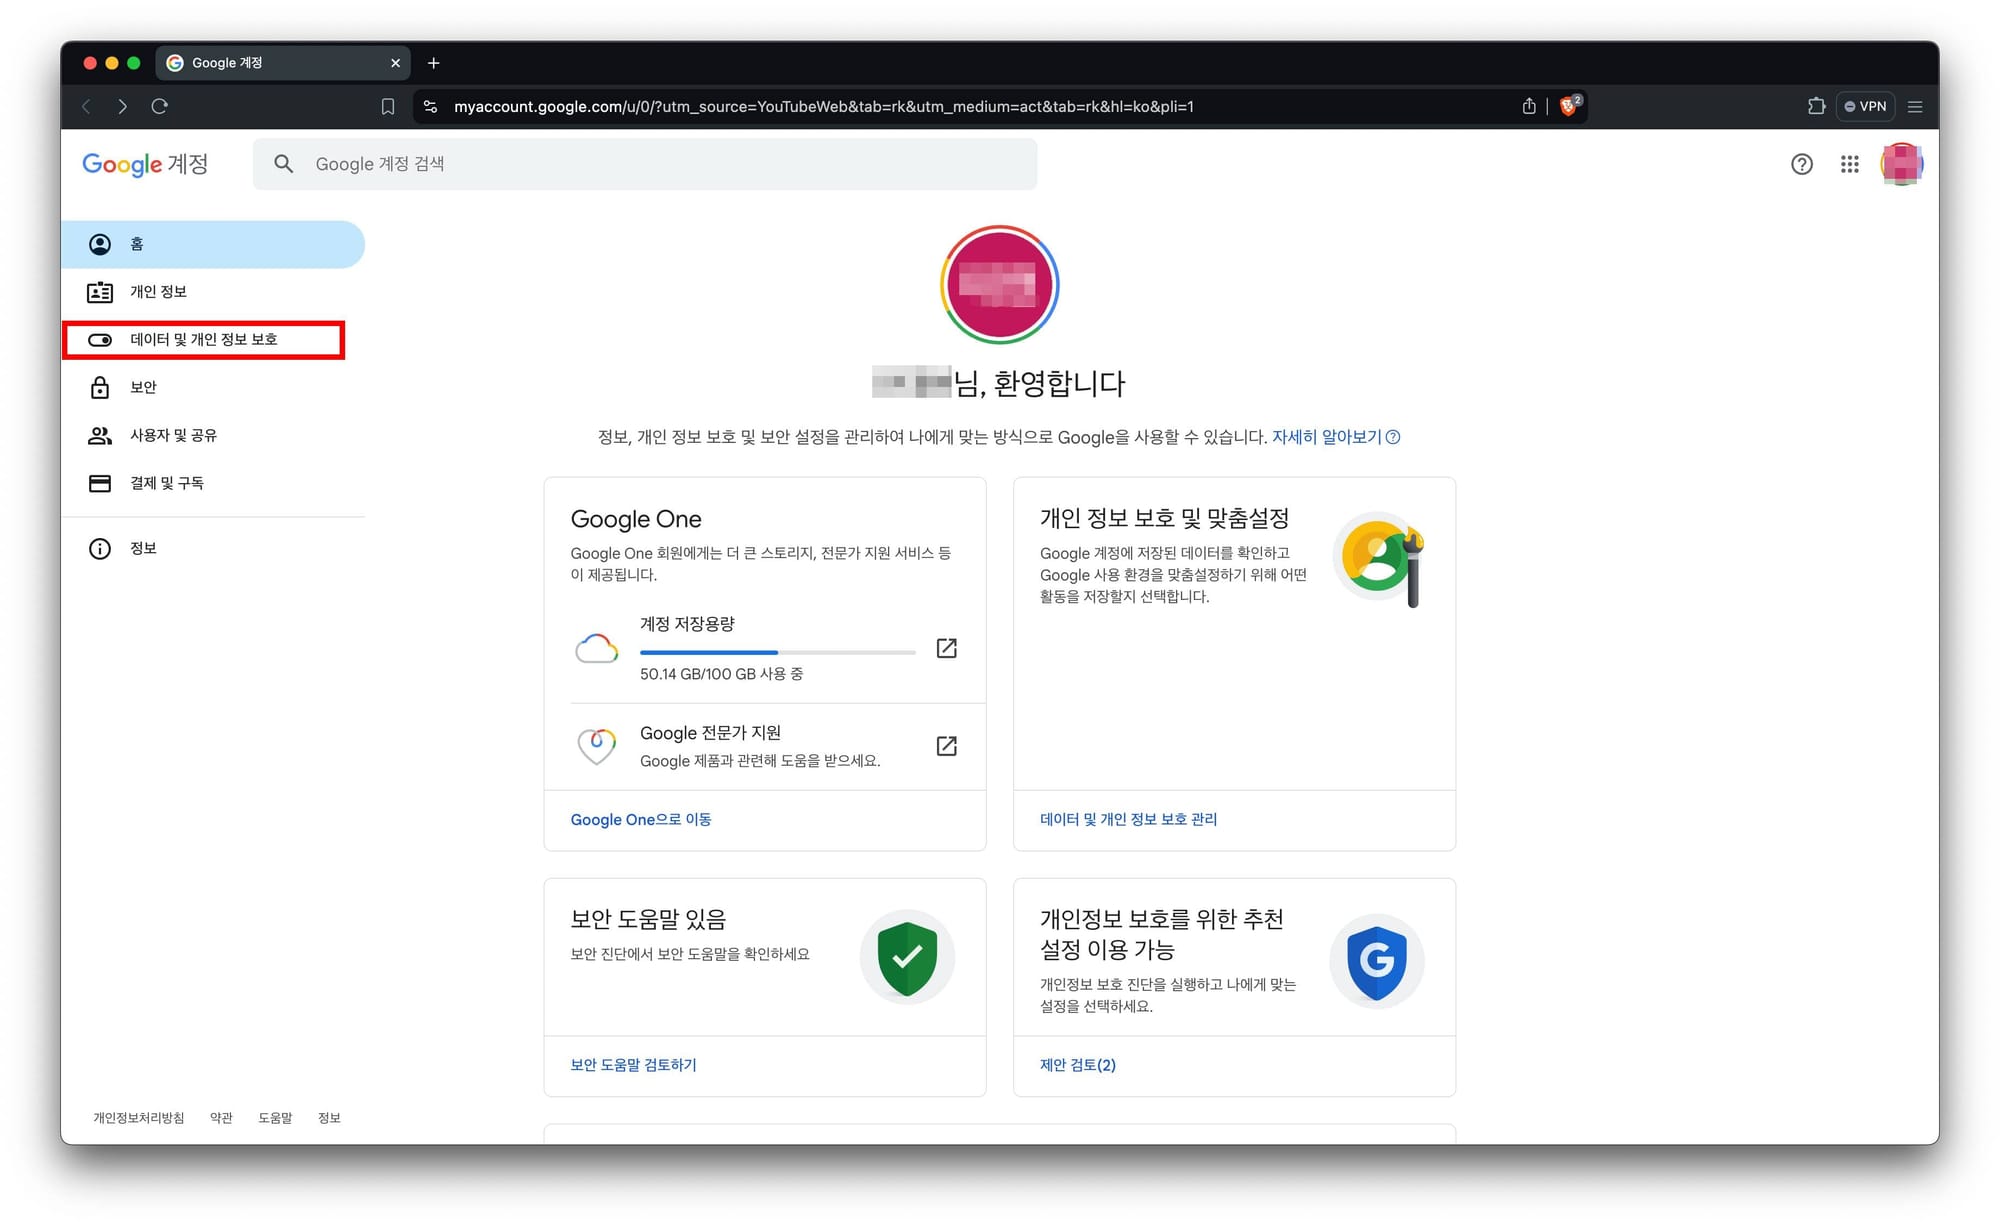Click 약관 footer link
This screenshot has height=1225, width=2000.
click(221, 1118)
